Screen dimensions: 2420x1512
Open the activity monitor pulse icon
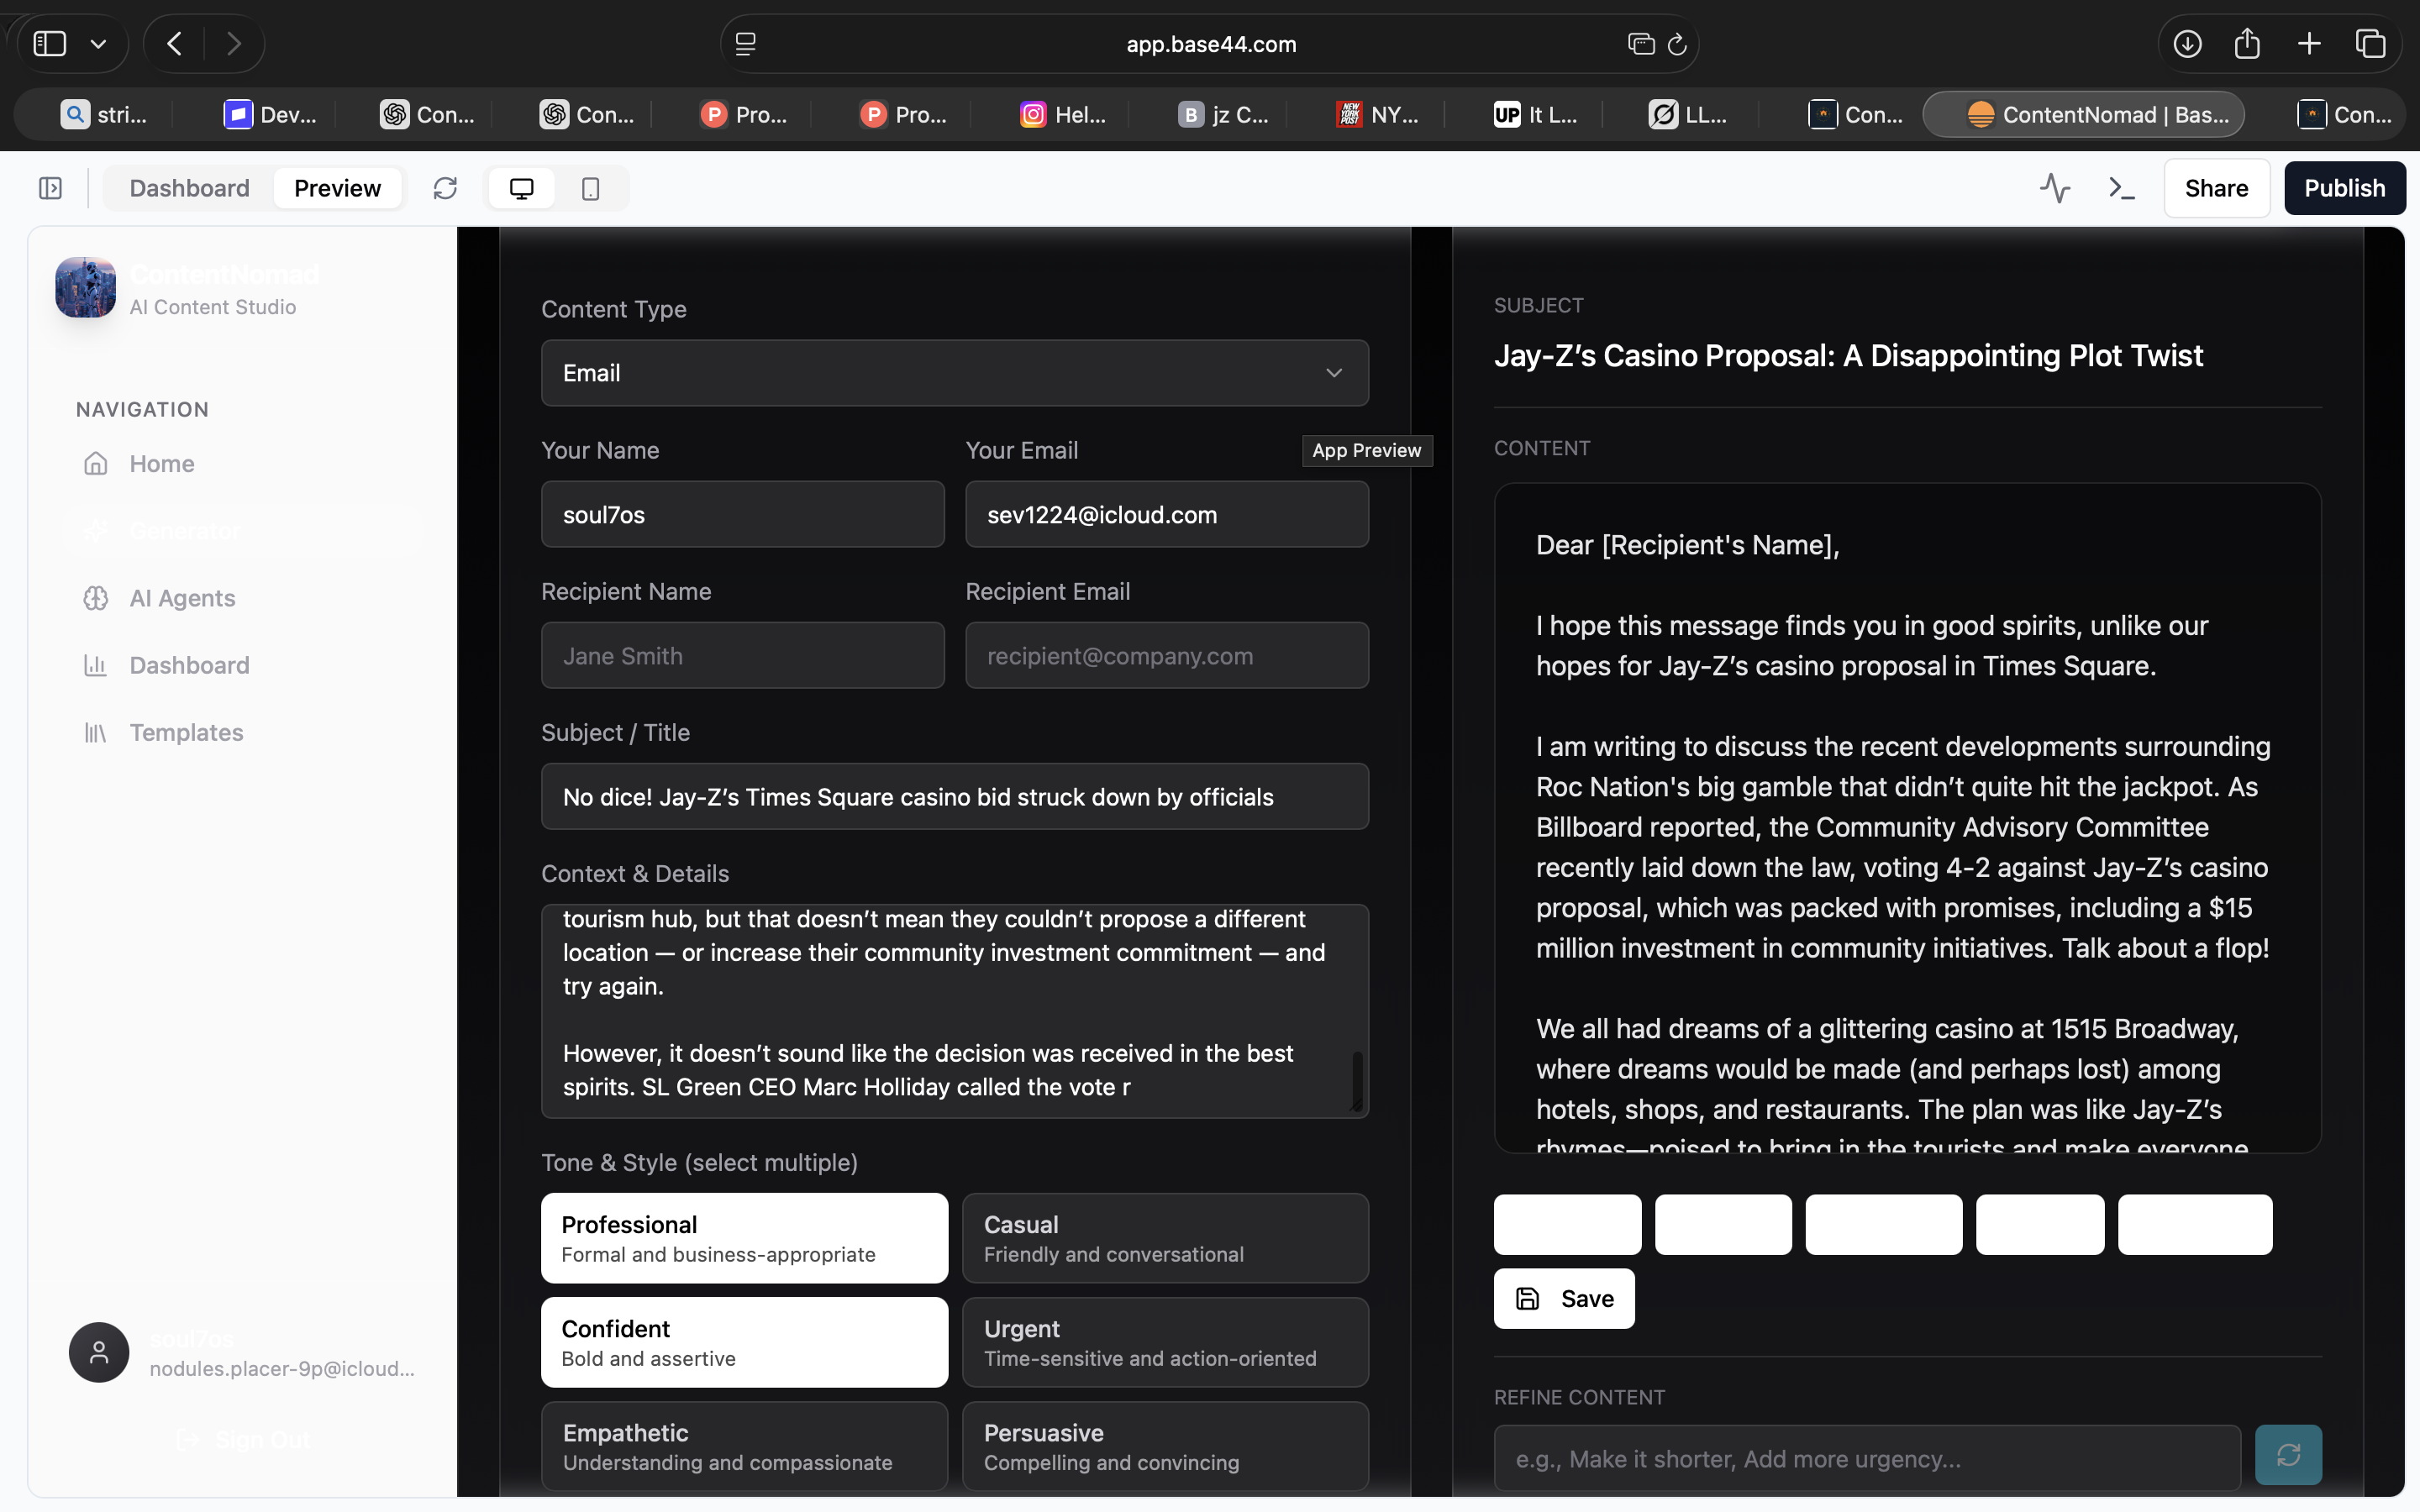tap(2055, 188)
